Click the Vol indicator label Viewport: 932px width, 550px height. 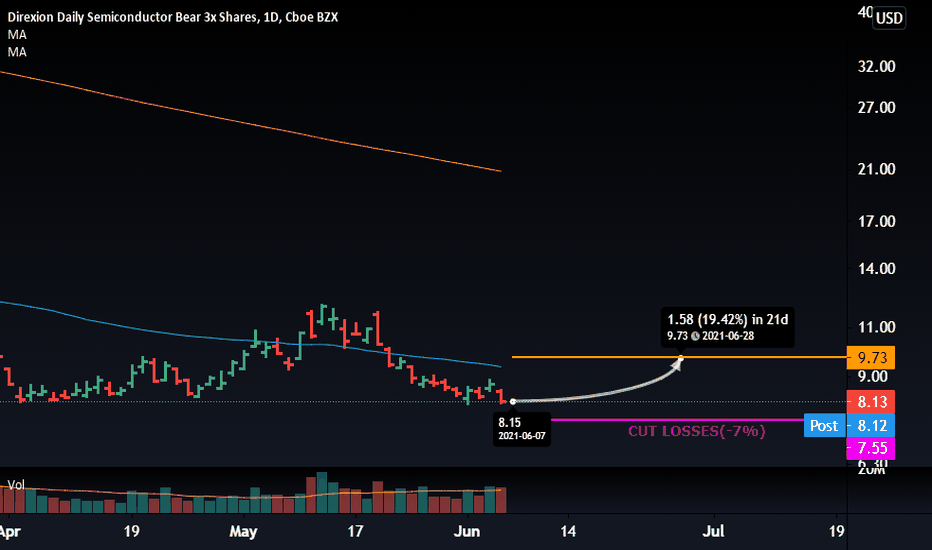16,485
